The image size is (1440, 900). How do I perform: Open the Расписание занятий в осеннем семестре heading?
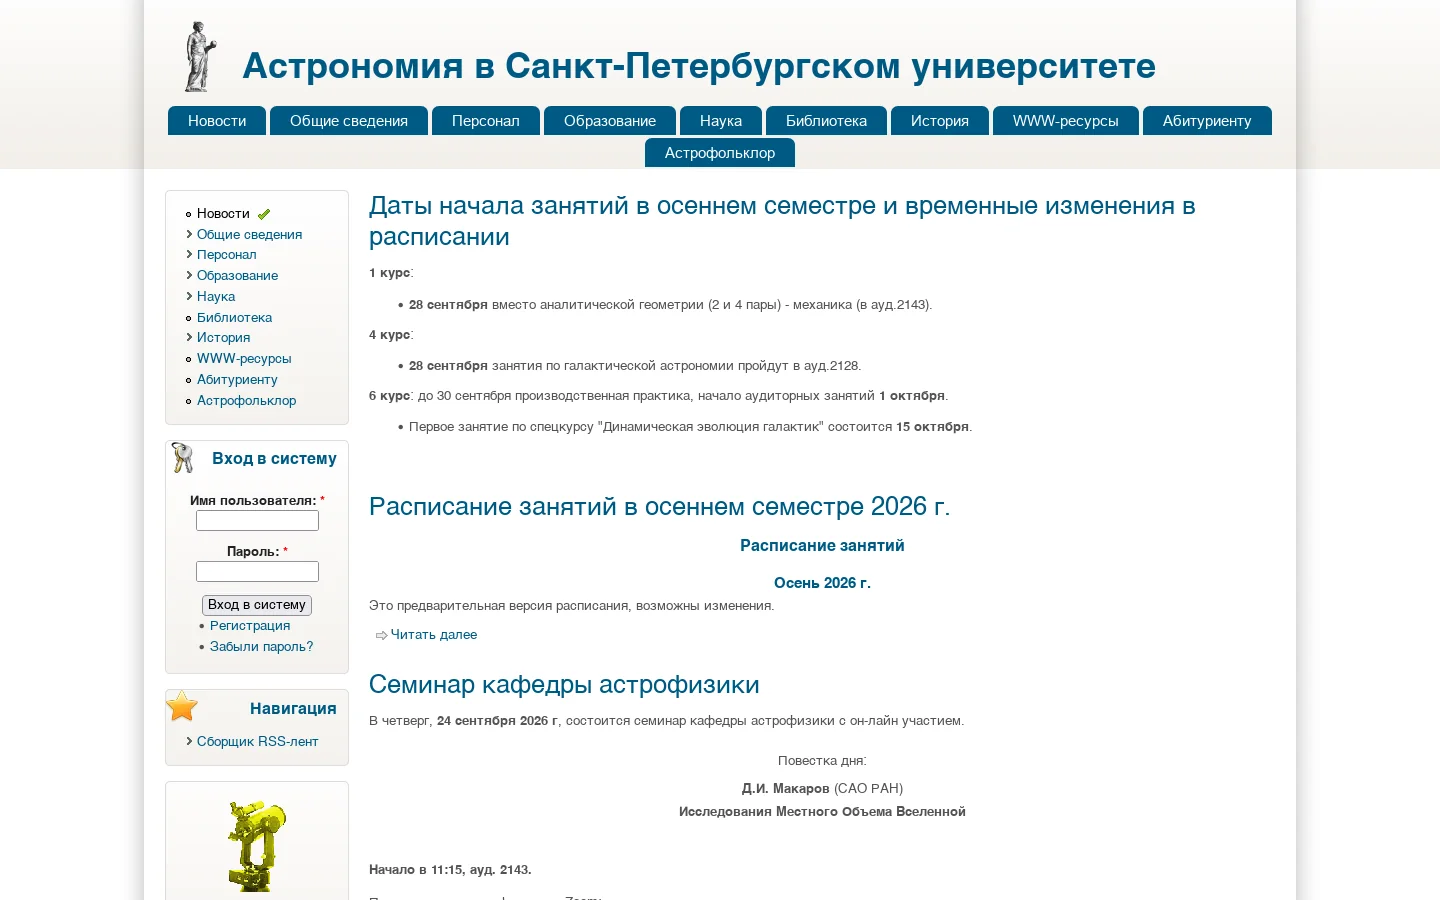pos(659,506)
